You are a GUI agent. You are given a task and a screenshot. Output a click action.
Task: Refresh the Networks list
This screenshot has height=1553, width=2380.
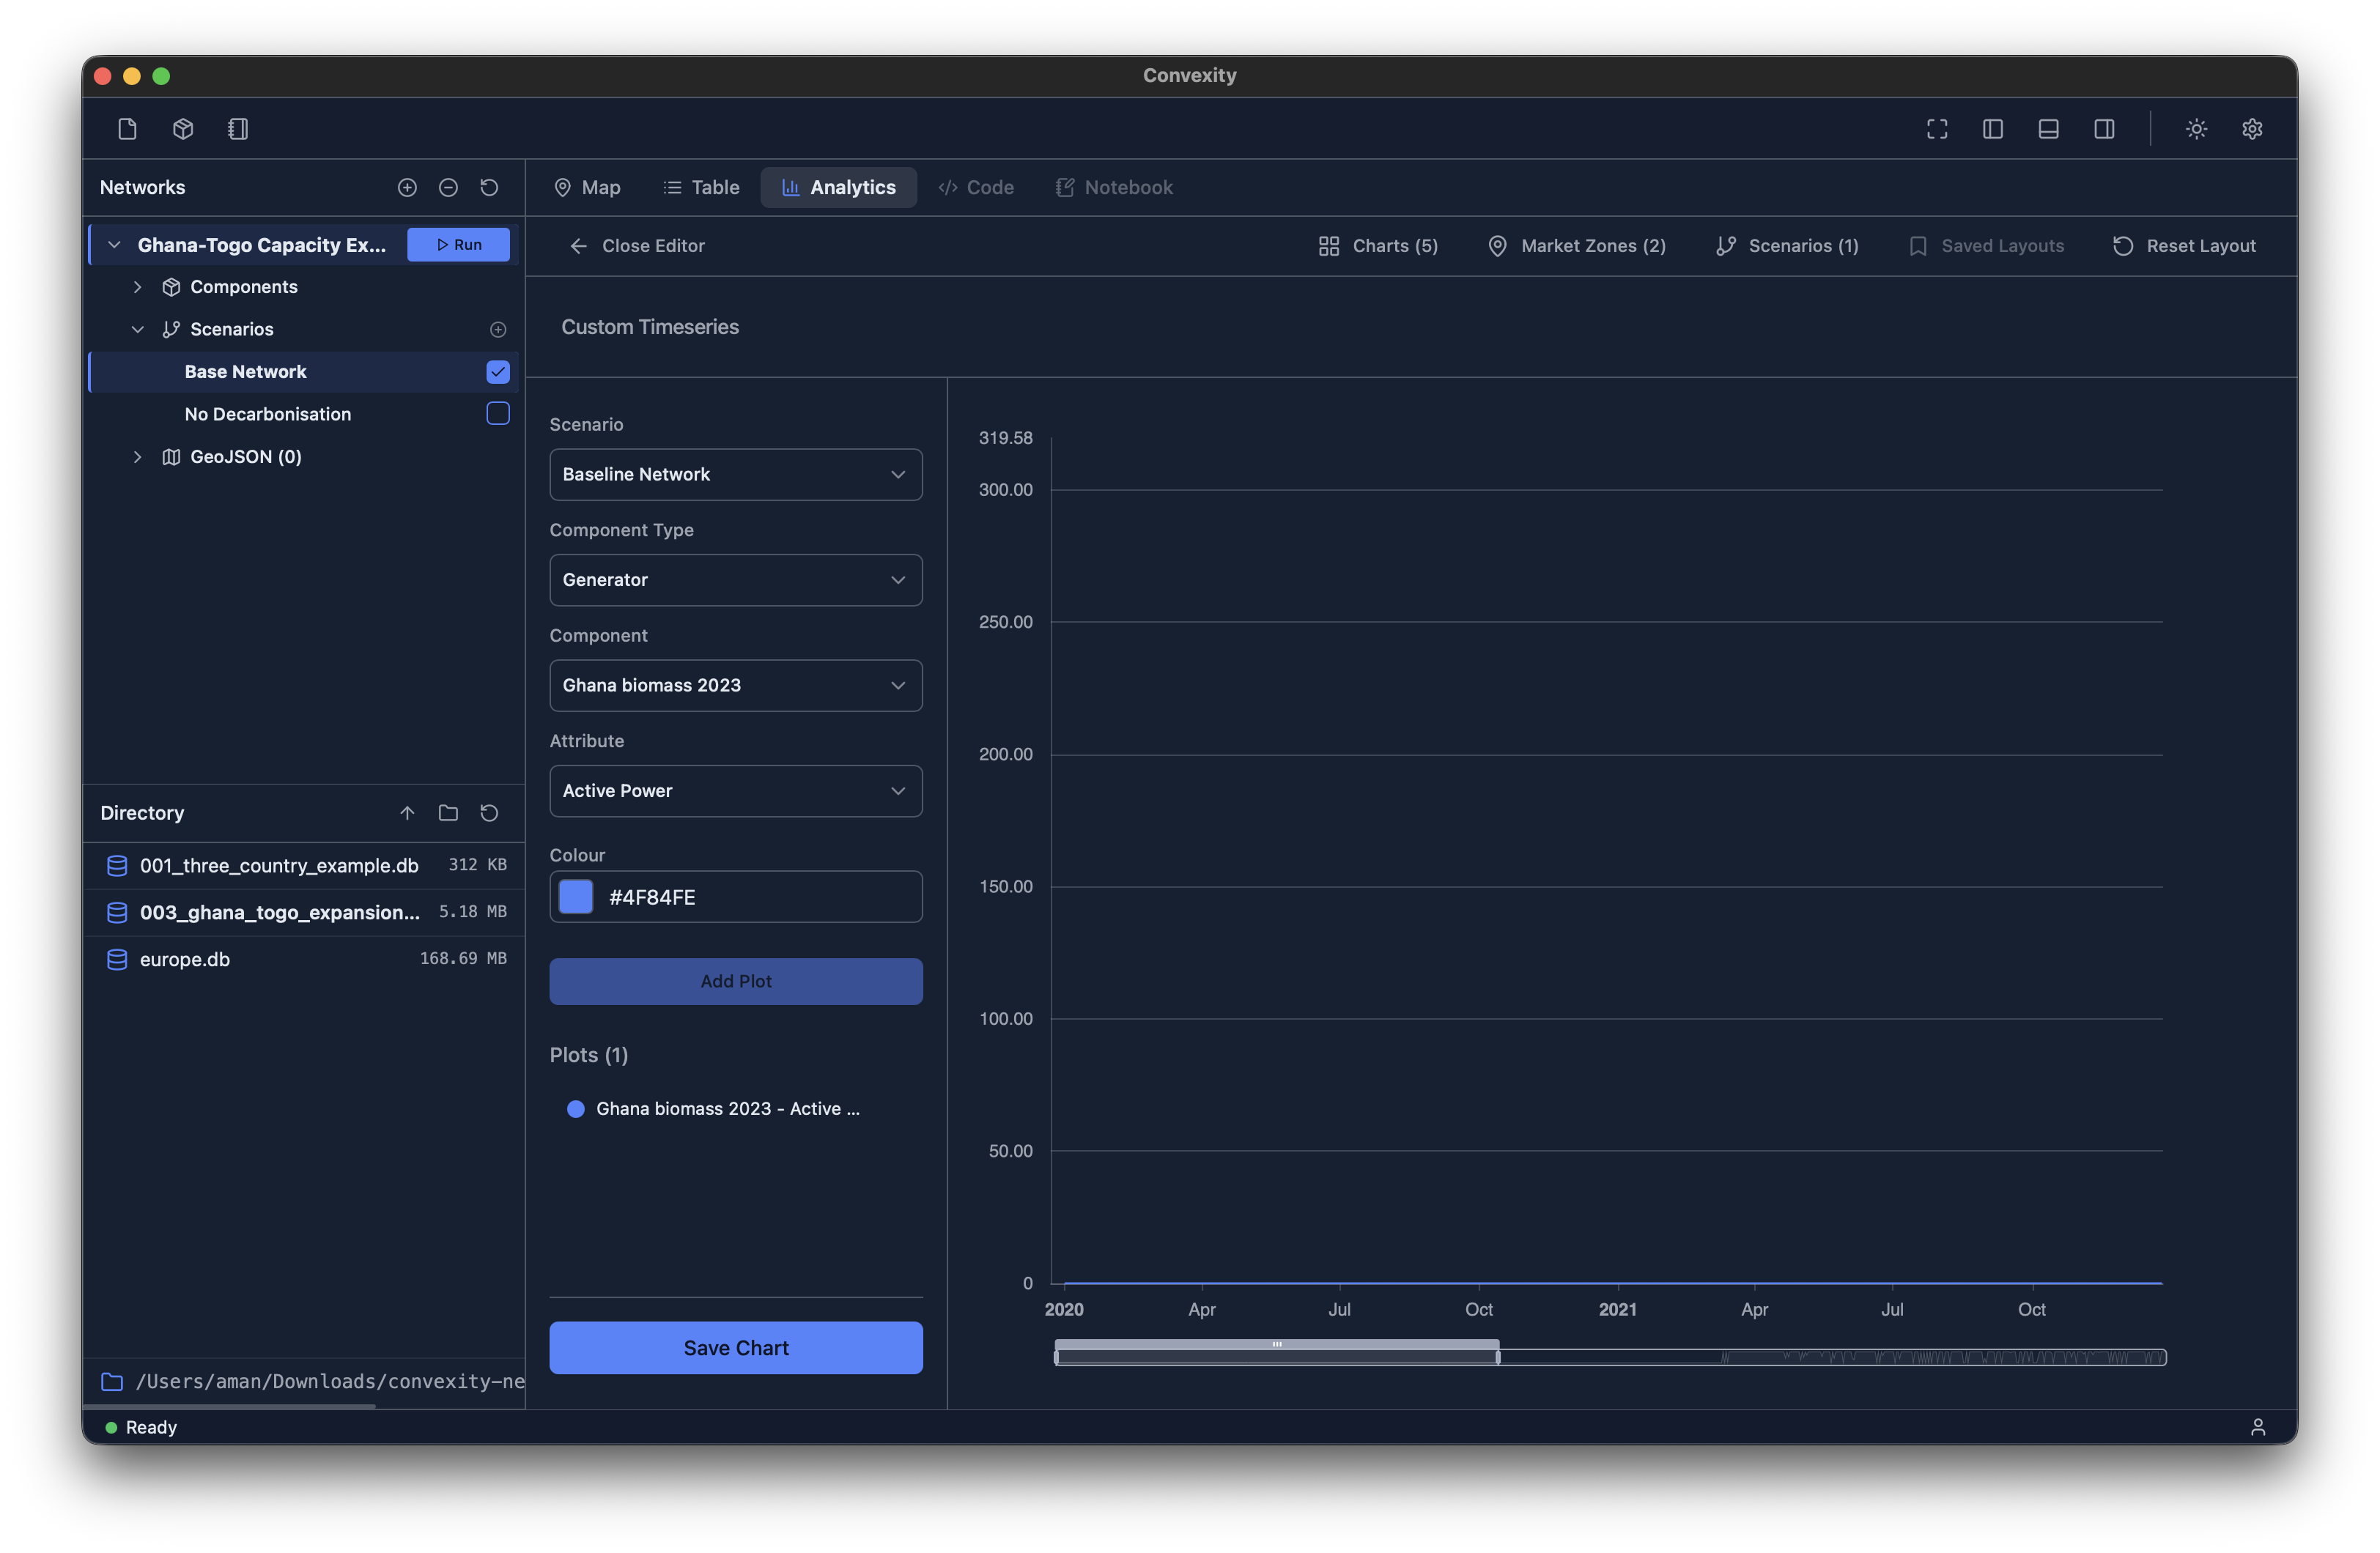click(x=489, y=187)
